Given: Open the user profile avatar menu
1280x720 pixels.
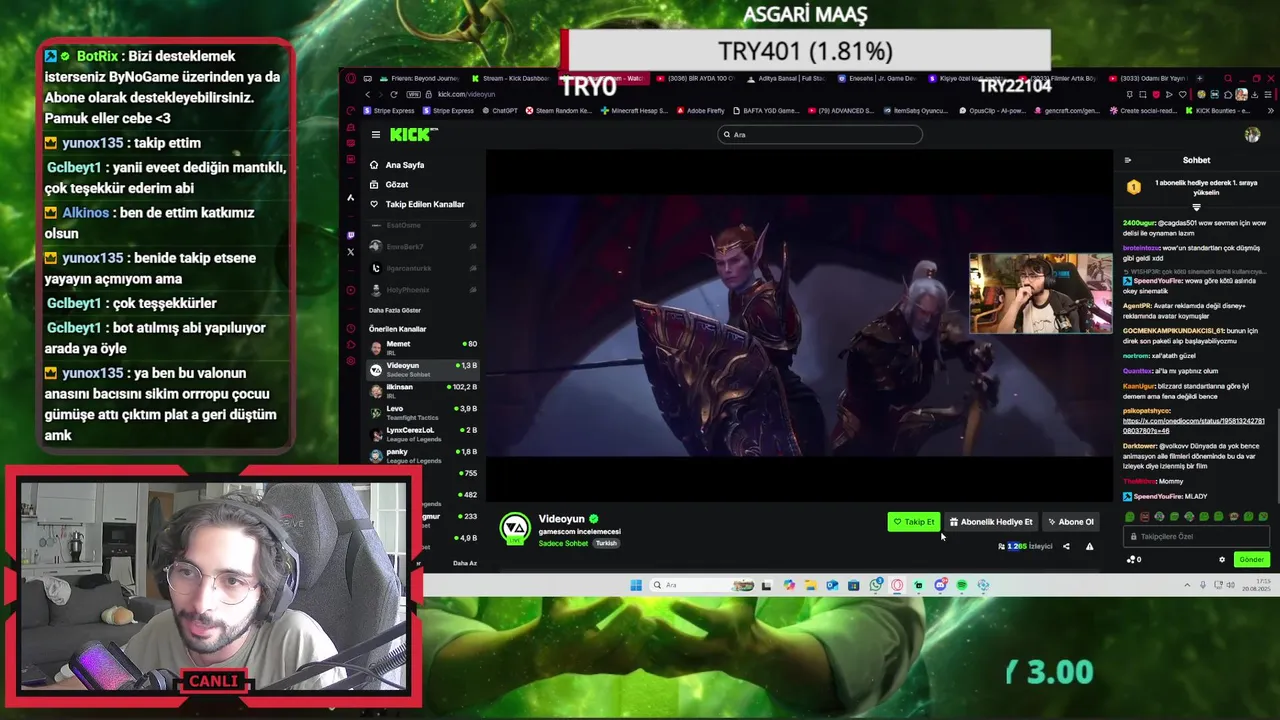Looking at the screenshot, I should [x=1252, y=134].
